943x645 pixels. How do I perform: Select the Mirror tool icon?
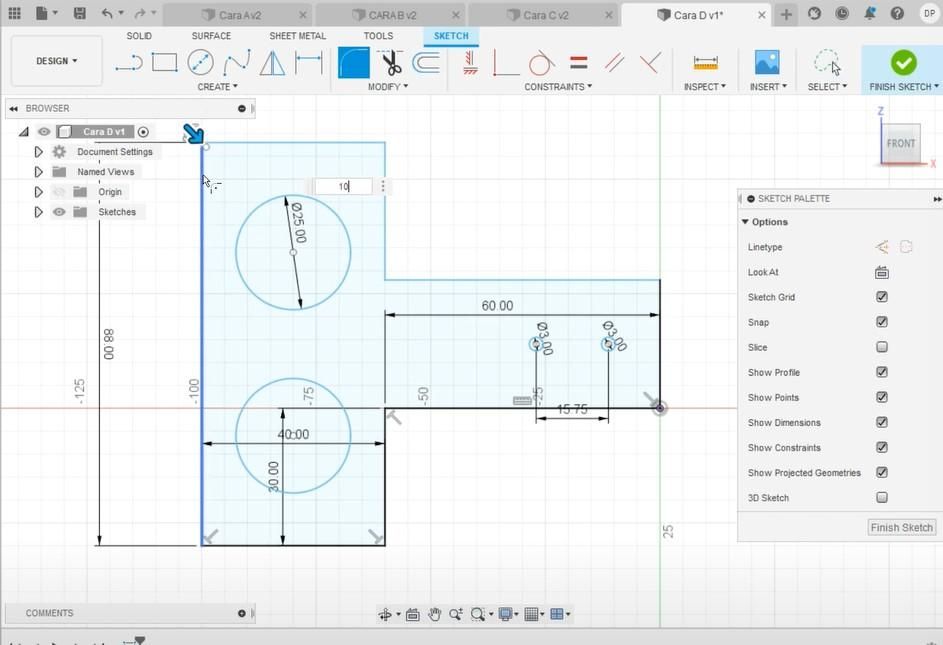coord(272,63)
